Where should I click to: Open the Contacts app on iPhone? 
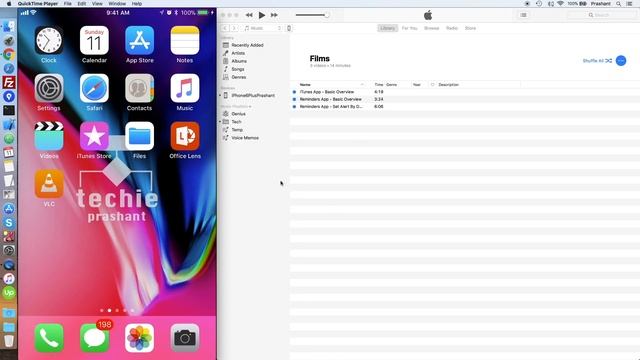coord(140,89)
